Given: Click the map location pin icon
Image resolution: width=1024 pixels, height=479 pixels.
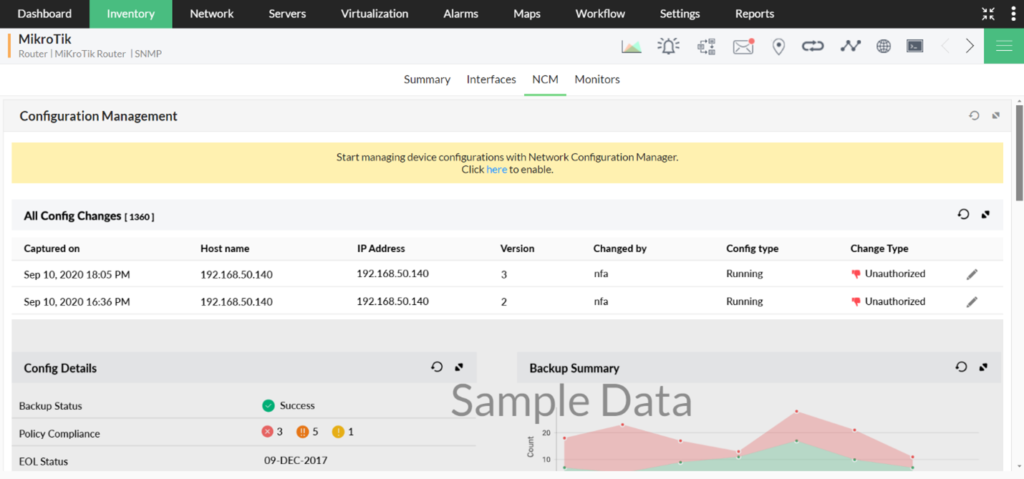Looking at the screenshot, I should click(779, 46).
